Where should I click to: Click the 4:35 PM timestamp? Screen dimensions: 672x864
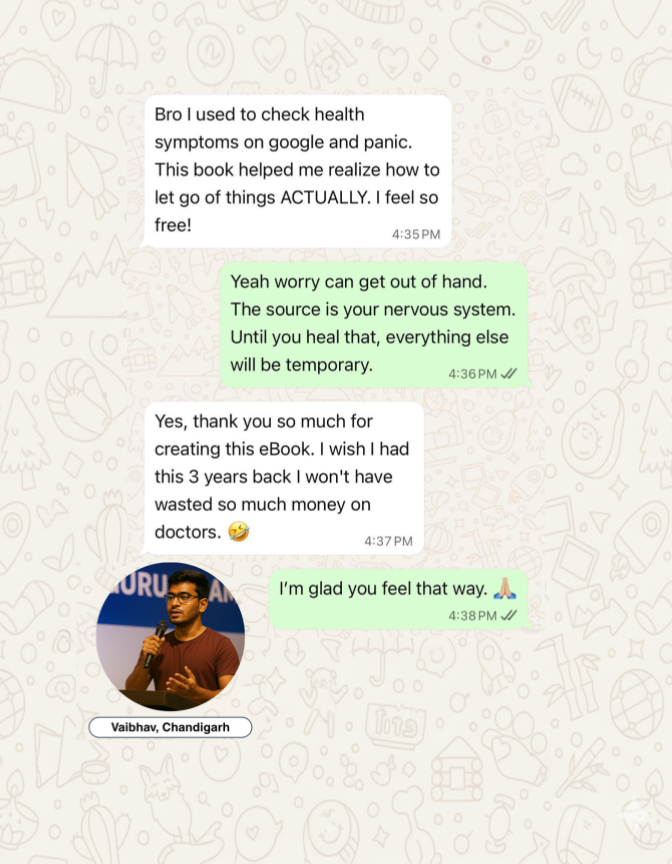416,234
